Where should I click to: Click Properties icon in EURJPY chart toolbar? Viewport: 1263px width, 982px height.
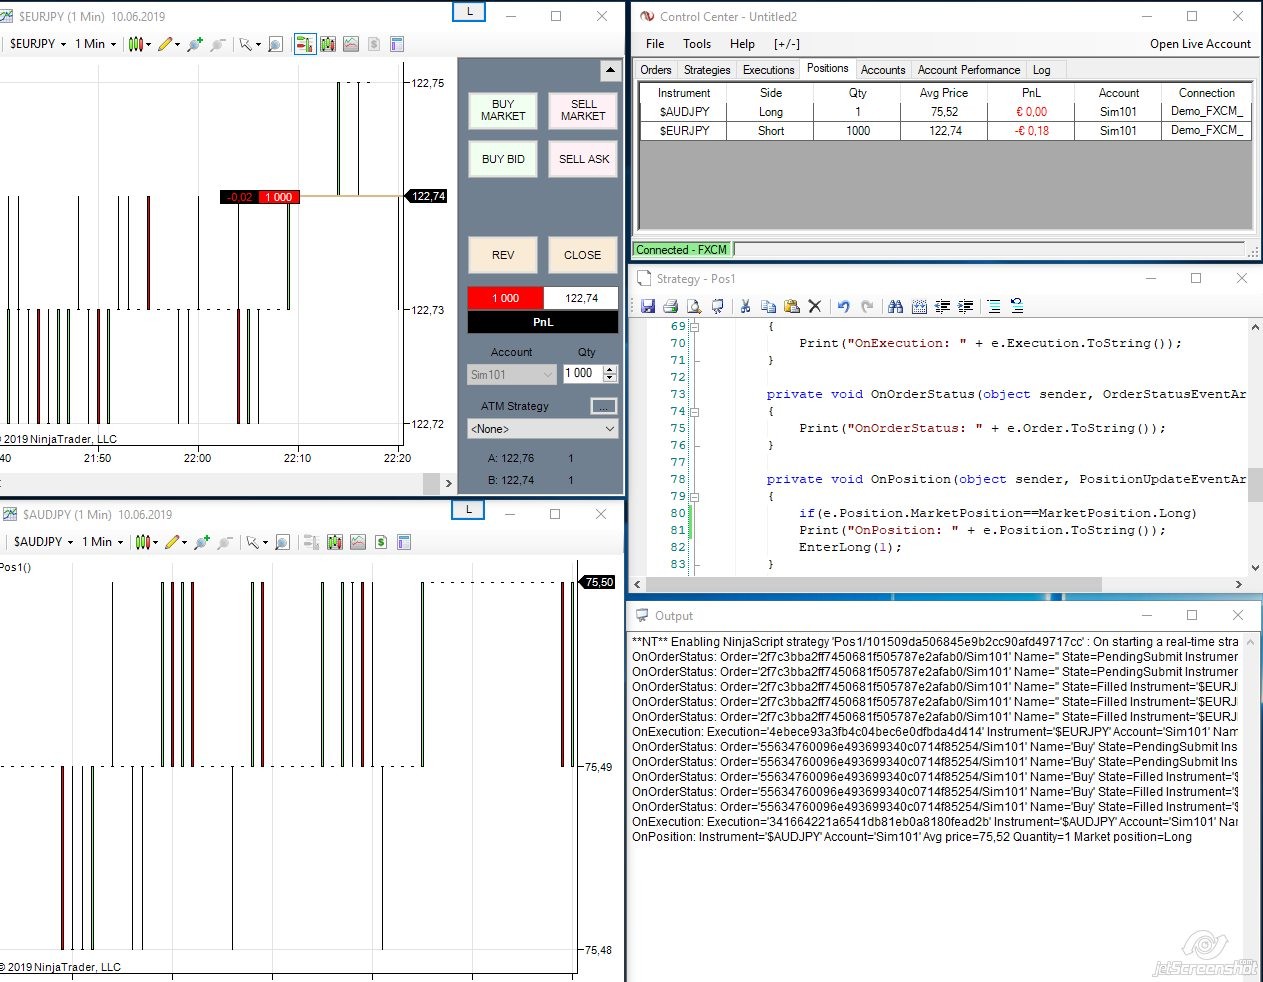click(x=397, y=44)
